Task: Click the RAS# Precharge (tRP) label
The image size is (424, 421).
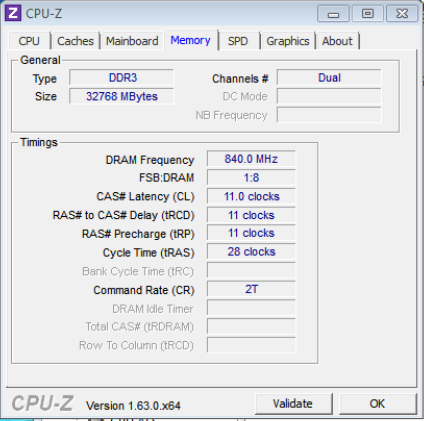Action: coord(138,234)
